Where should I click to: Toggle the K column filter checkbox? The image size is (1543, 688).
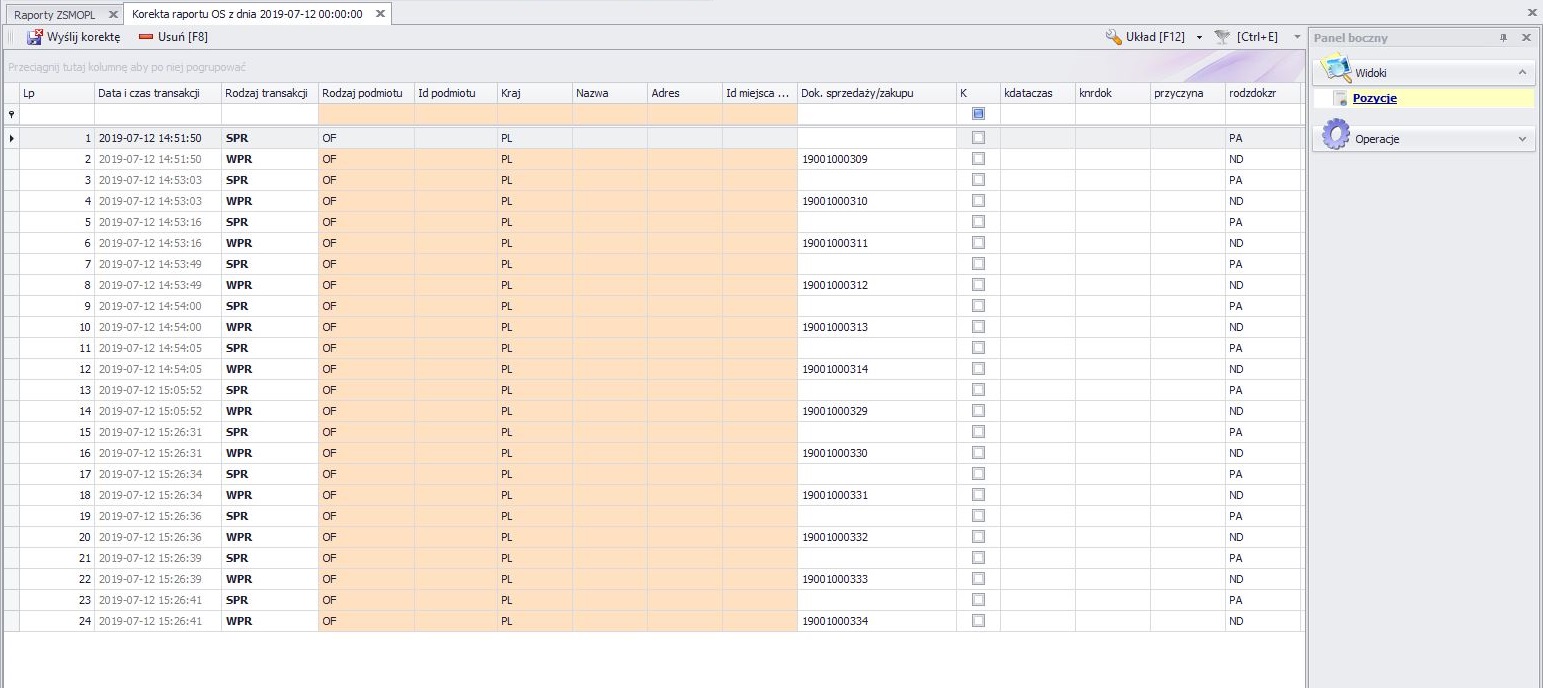pos(978,114)
